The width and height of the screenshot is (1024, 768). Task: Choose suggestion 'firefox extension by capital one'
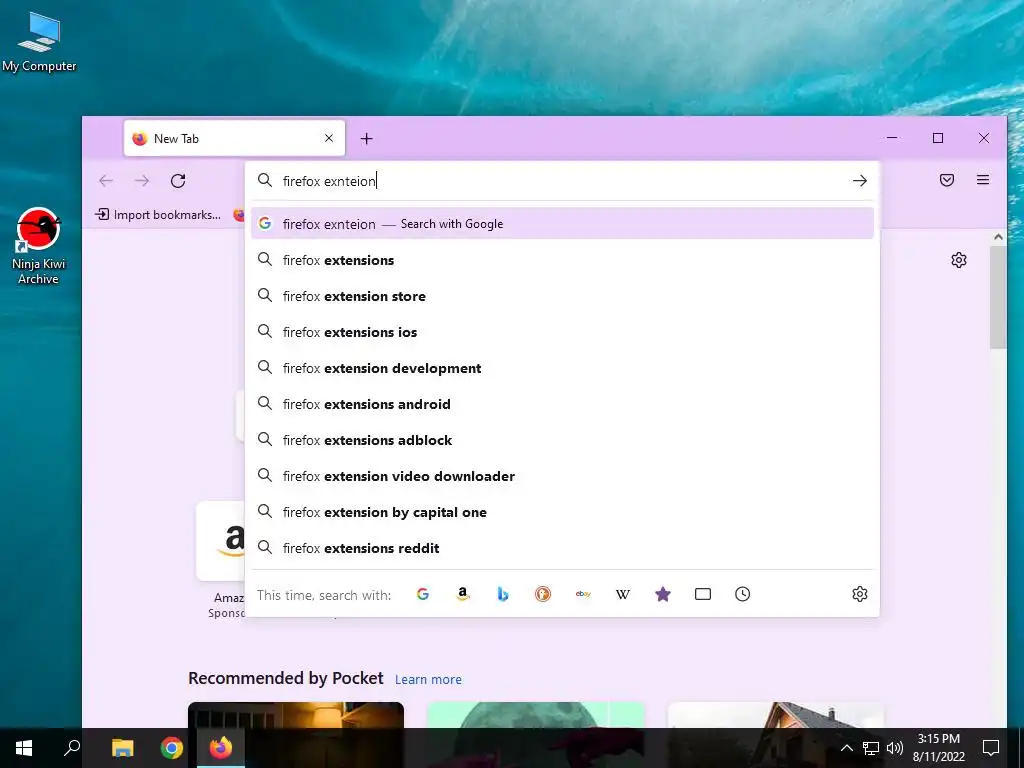(x=562, y=512)
